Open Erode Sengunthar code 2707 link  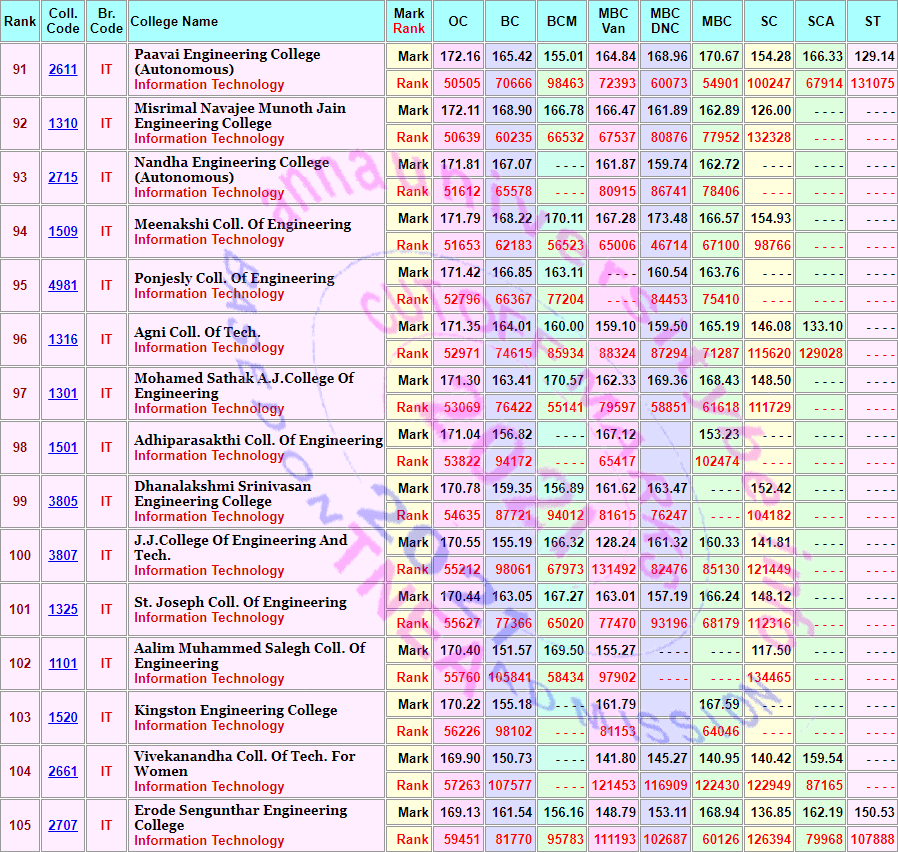tap(63, 826)
